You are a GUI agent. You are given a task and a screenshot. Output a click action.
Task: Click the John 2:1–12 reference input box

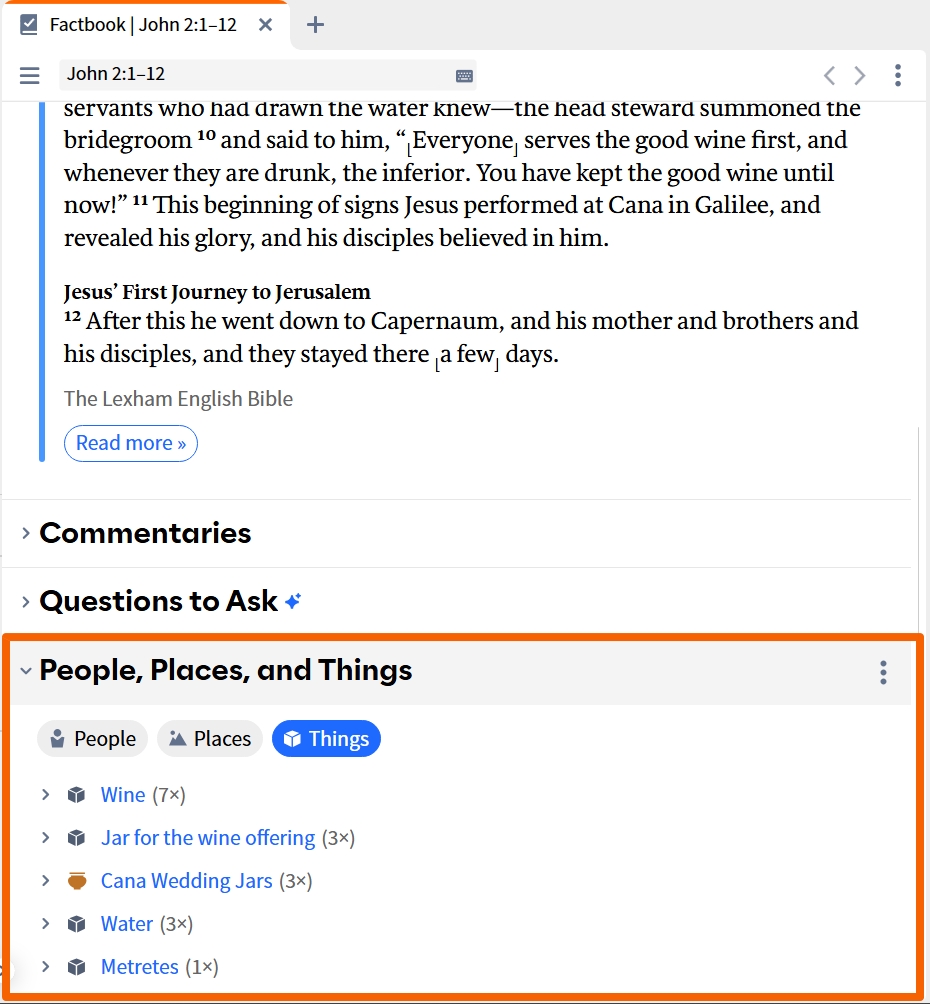[268, 75]
